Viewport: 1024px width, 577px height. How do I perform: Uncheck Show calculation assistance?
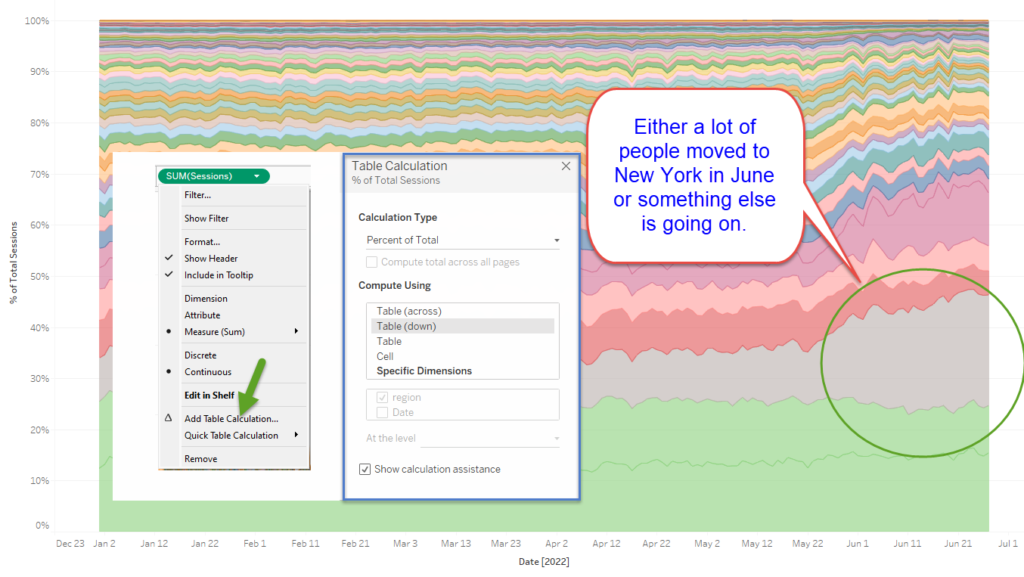pos(365,468)
